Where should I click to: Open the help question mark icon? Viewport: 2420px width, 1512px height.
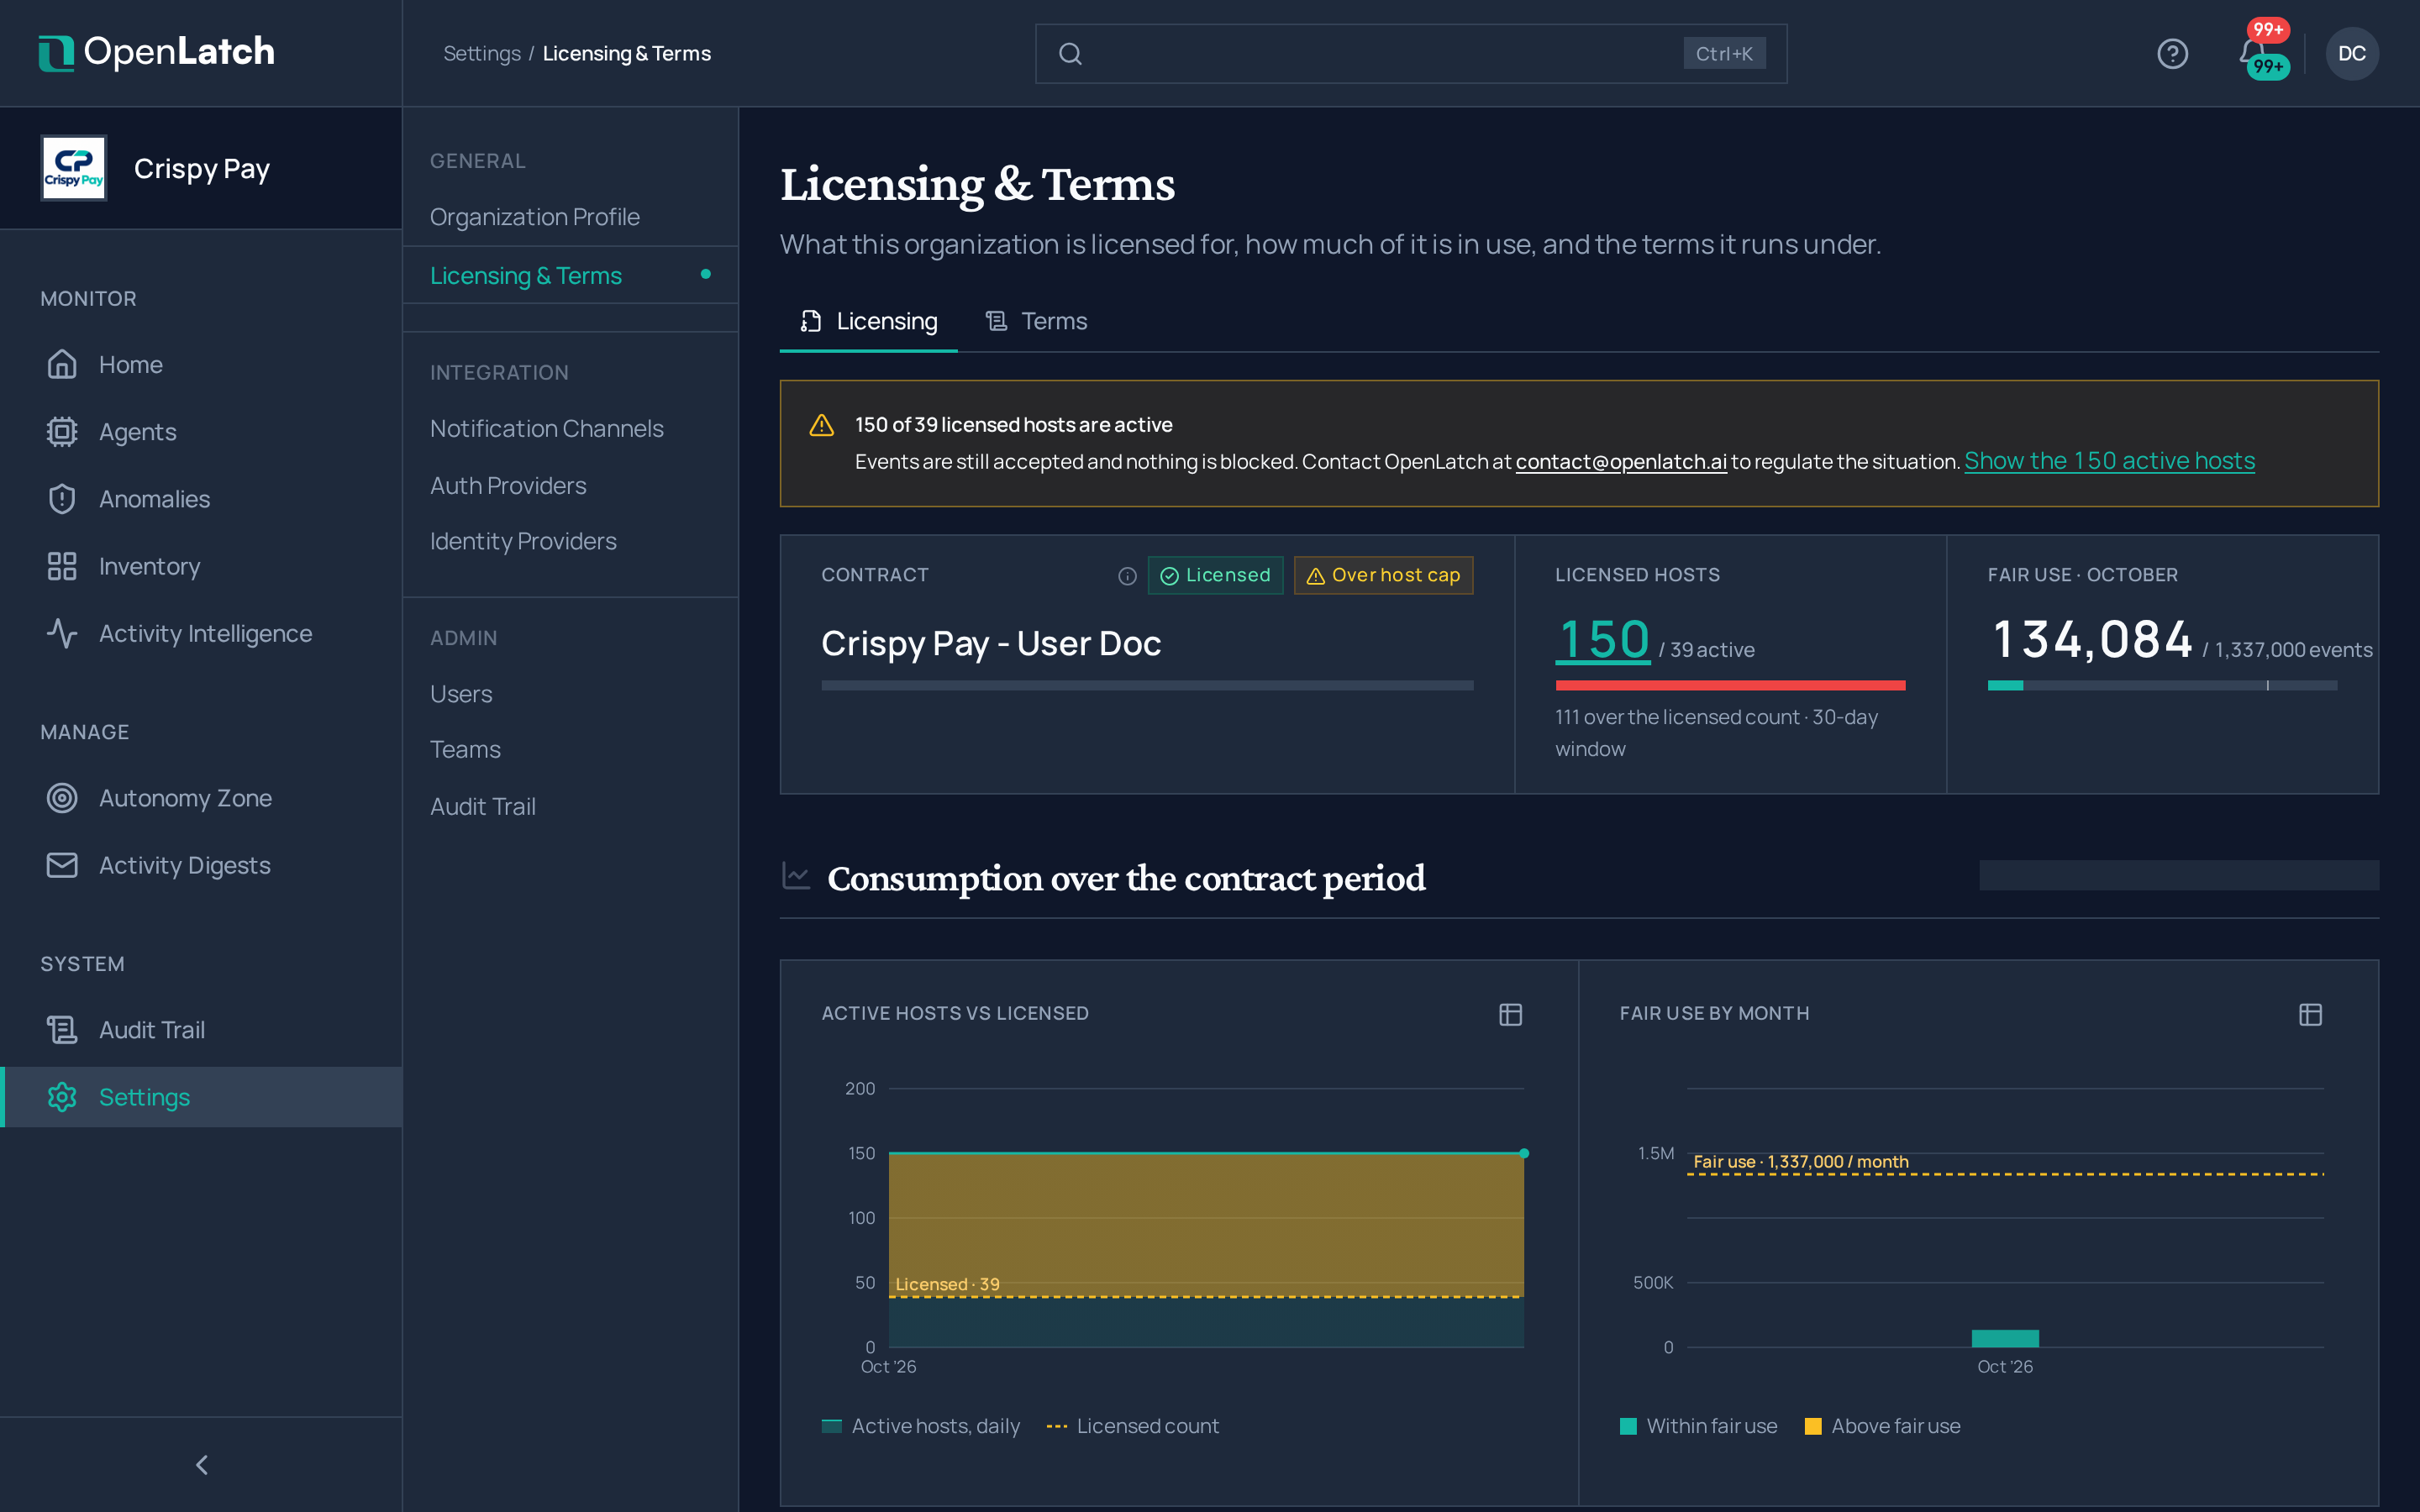tap(2172, 53)
